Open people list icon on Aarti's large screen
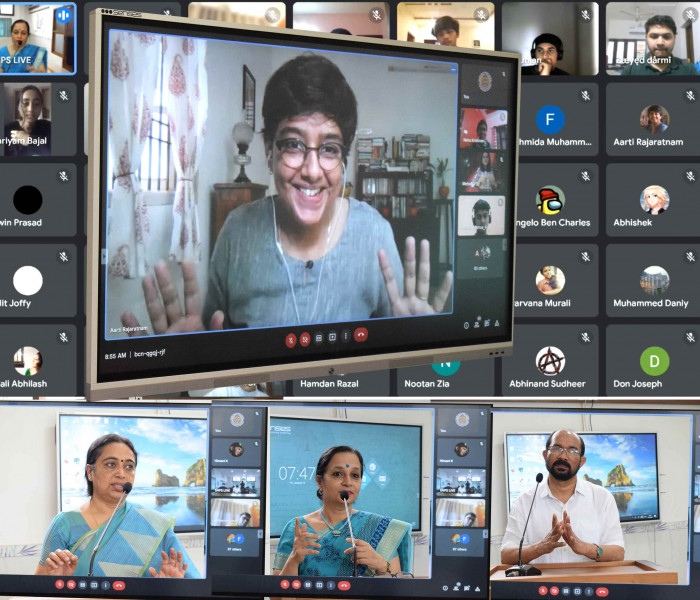 [477, 324]
